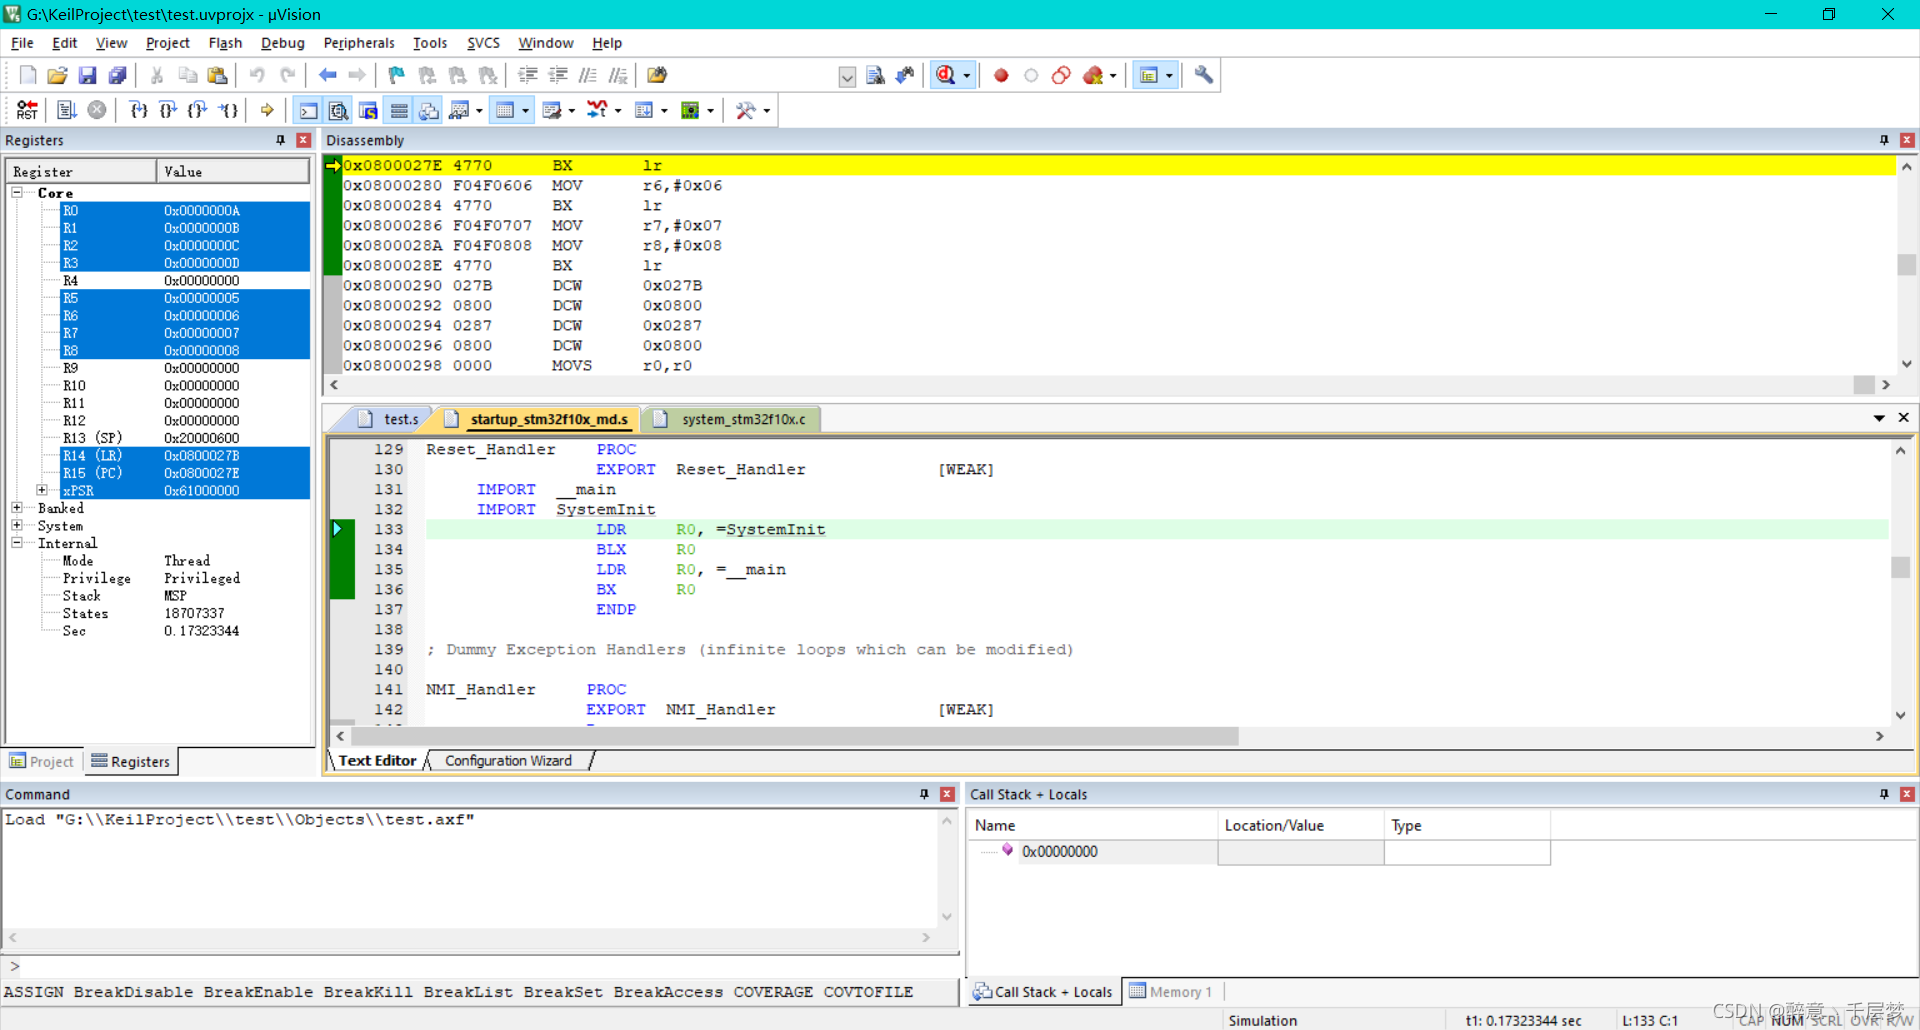
Task: Click the Indent selected lines icon
Action: coord(528,75)
